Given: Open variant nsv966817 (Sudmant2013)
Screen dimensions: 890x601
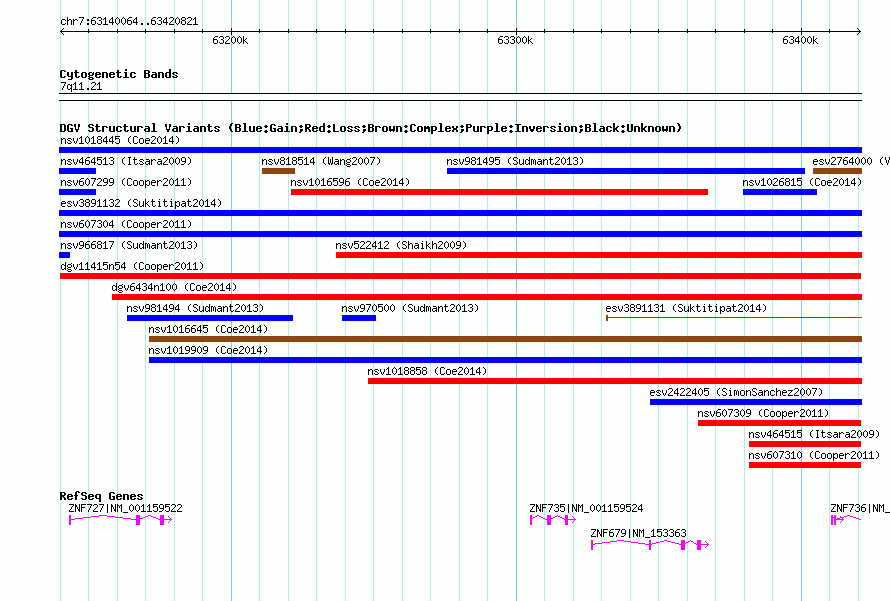Looking at the screenshot, I should [x=65, y=255].
